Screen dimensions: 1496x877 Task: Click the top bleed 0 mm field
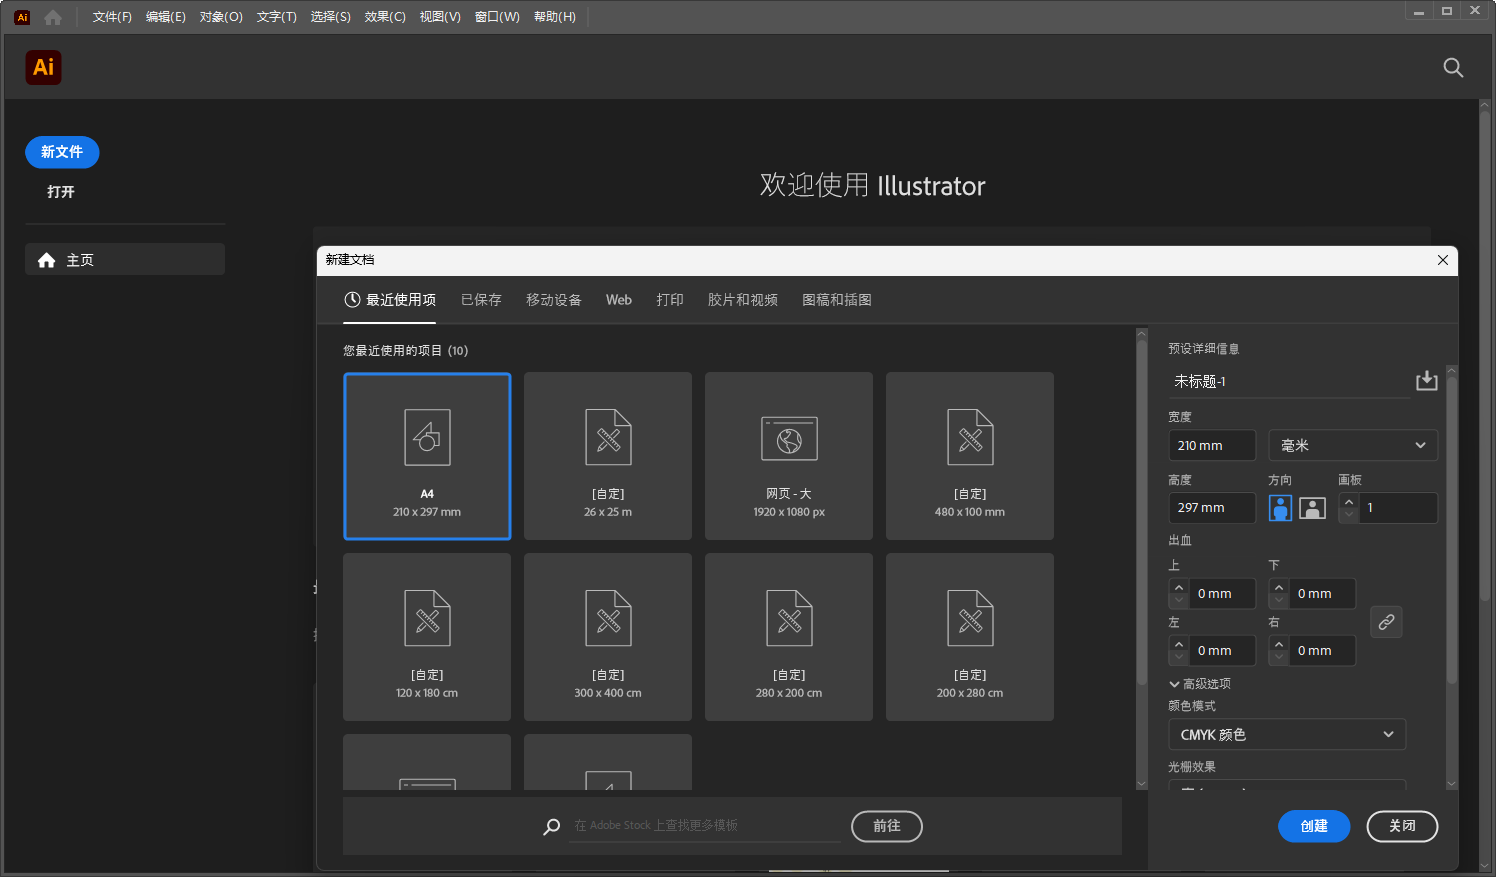point(1222,594)
